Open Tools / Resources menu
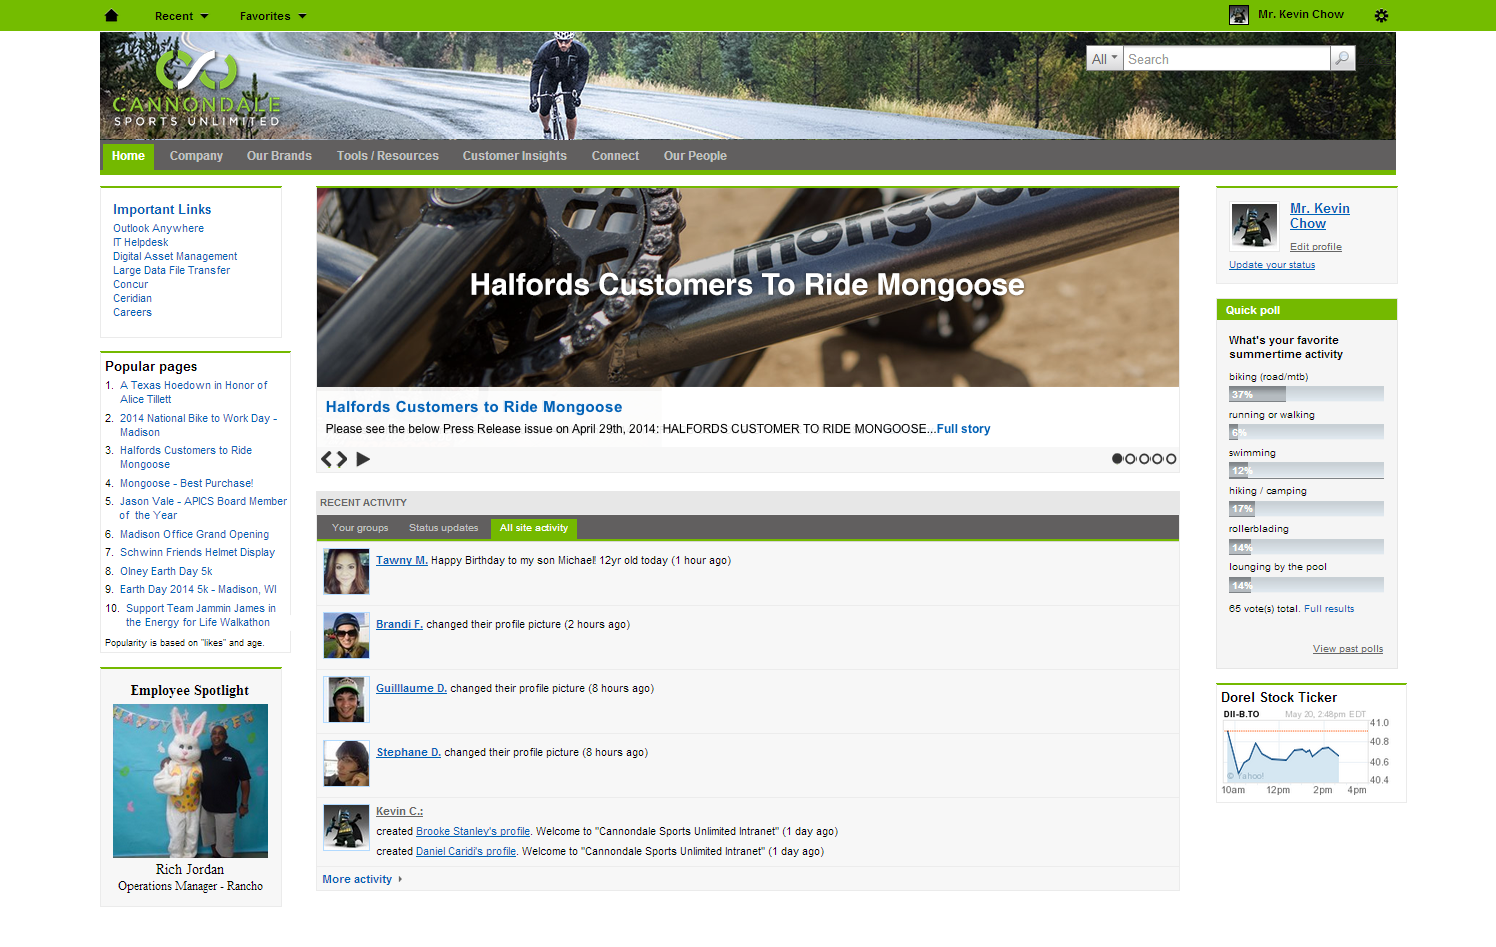The height and width of the screenshot is (947, 1496). pos(388,156)
